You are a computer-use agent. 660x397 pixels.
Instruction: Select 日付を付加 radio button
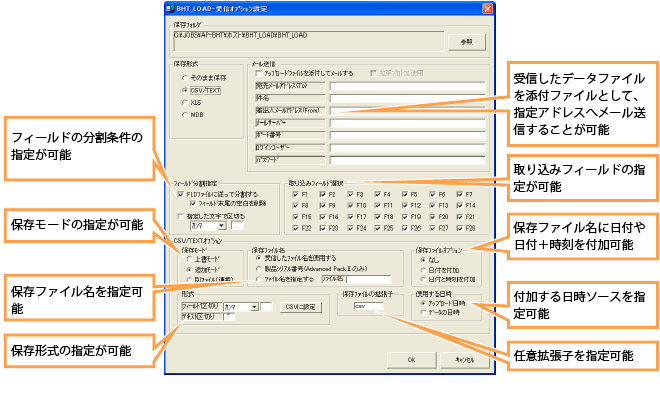(x=423, y=270)
